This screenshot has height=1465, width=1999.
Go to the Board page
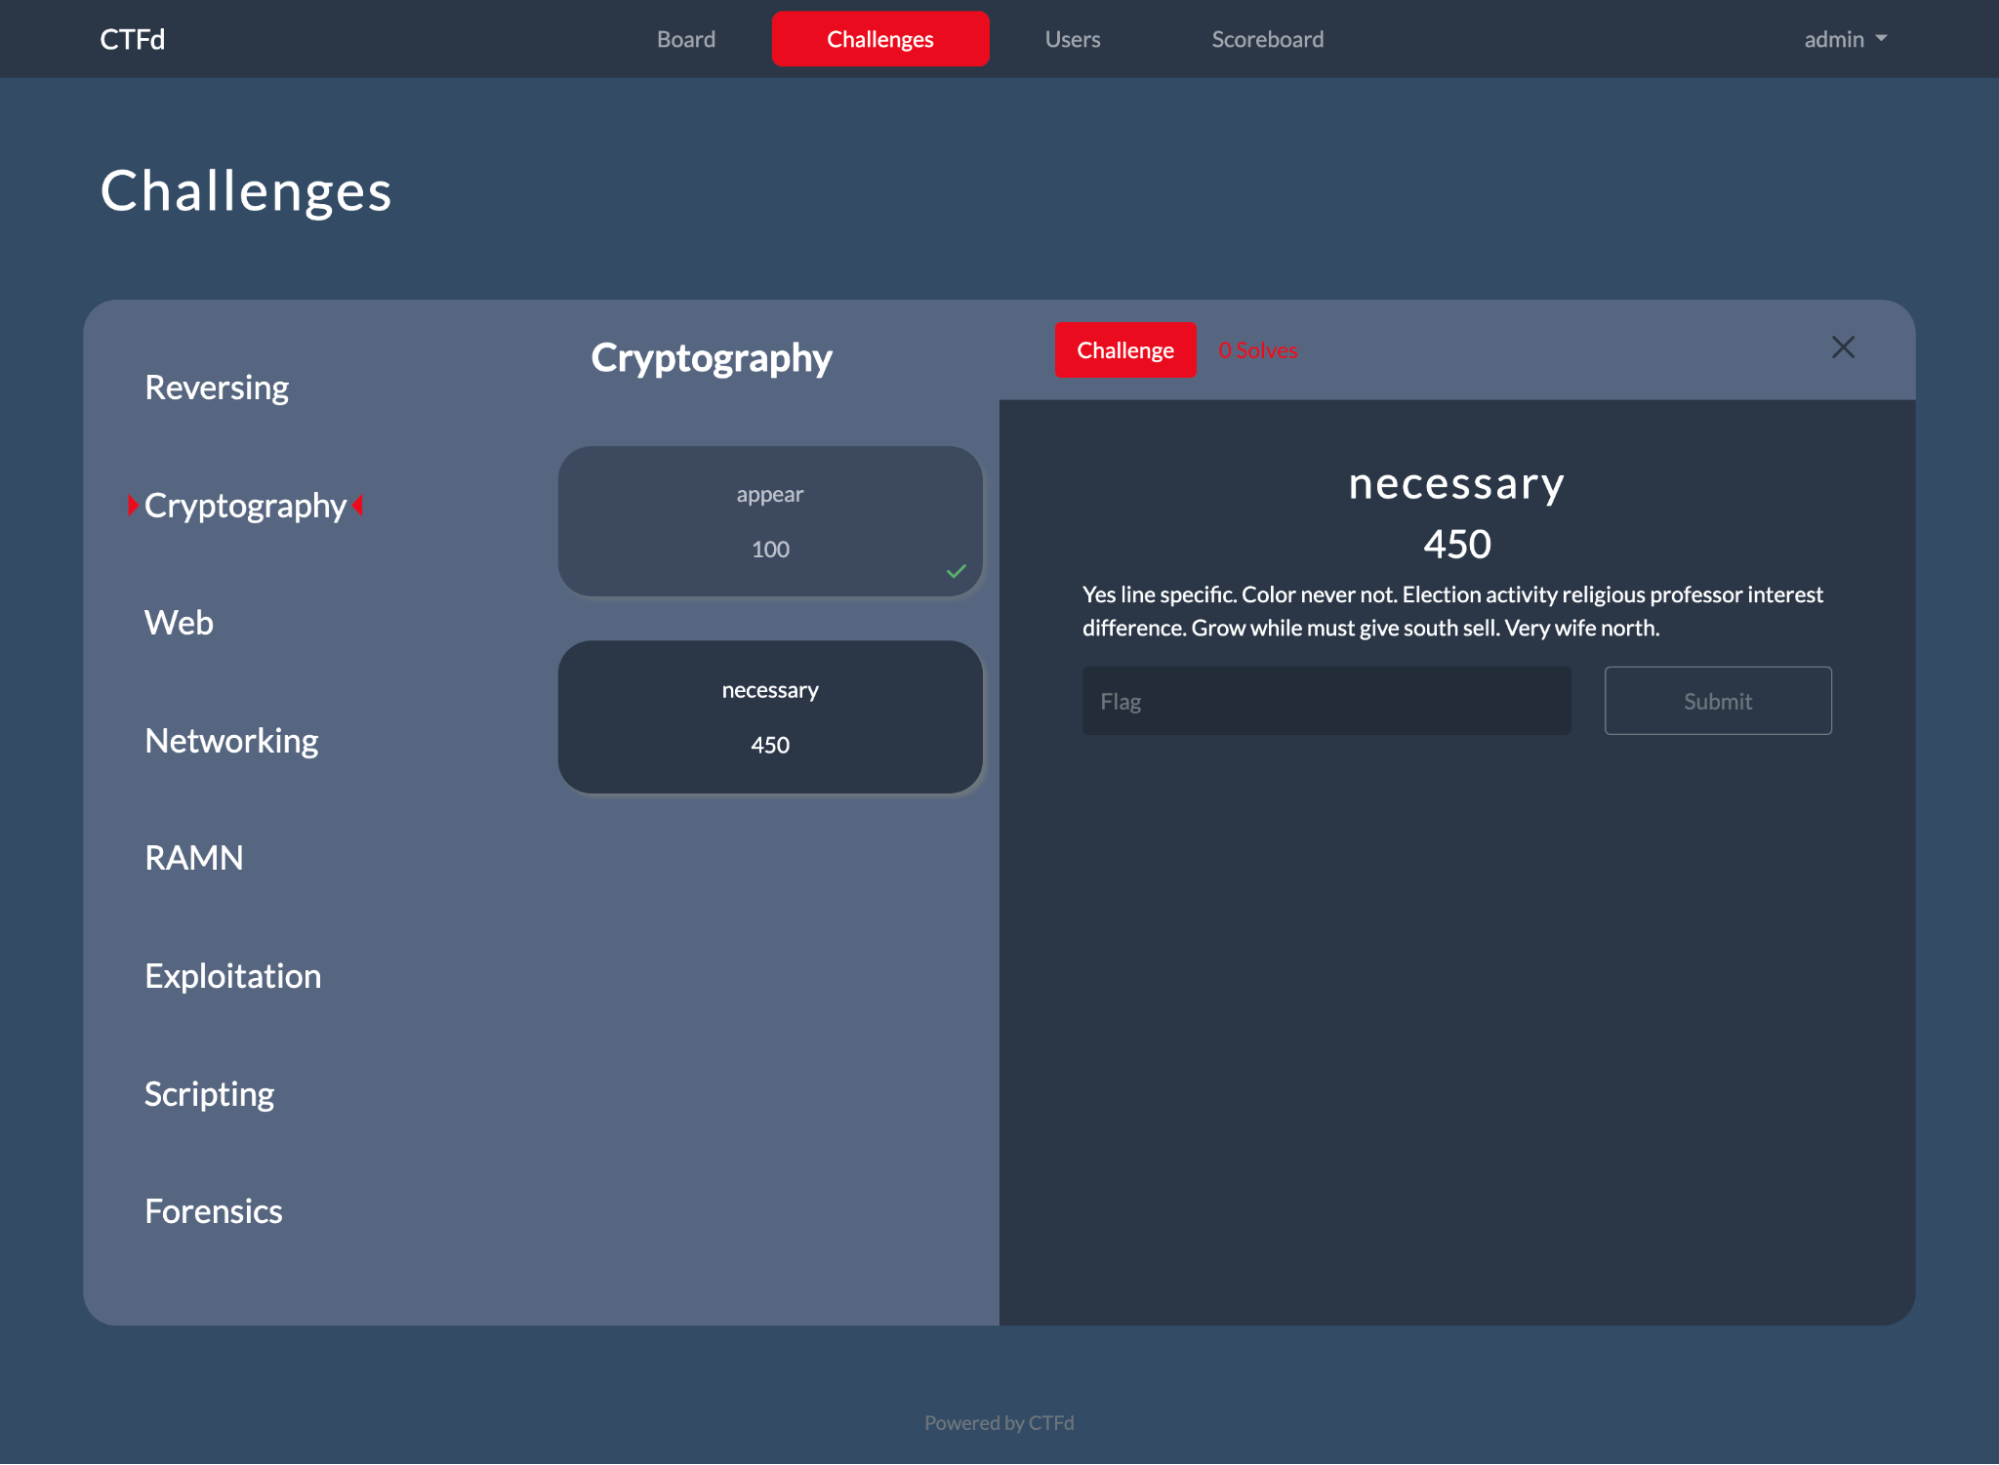pos(686,39)
